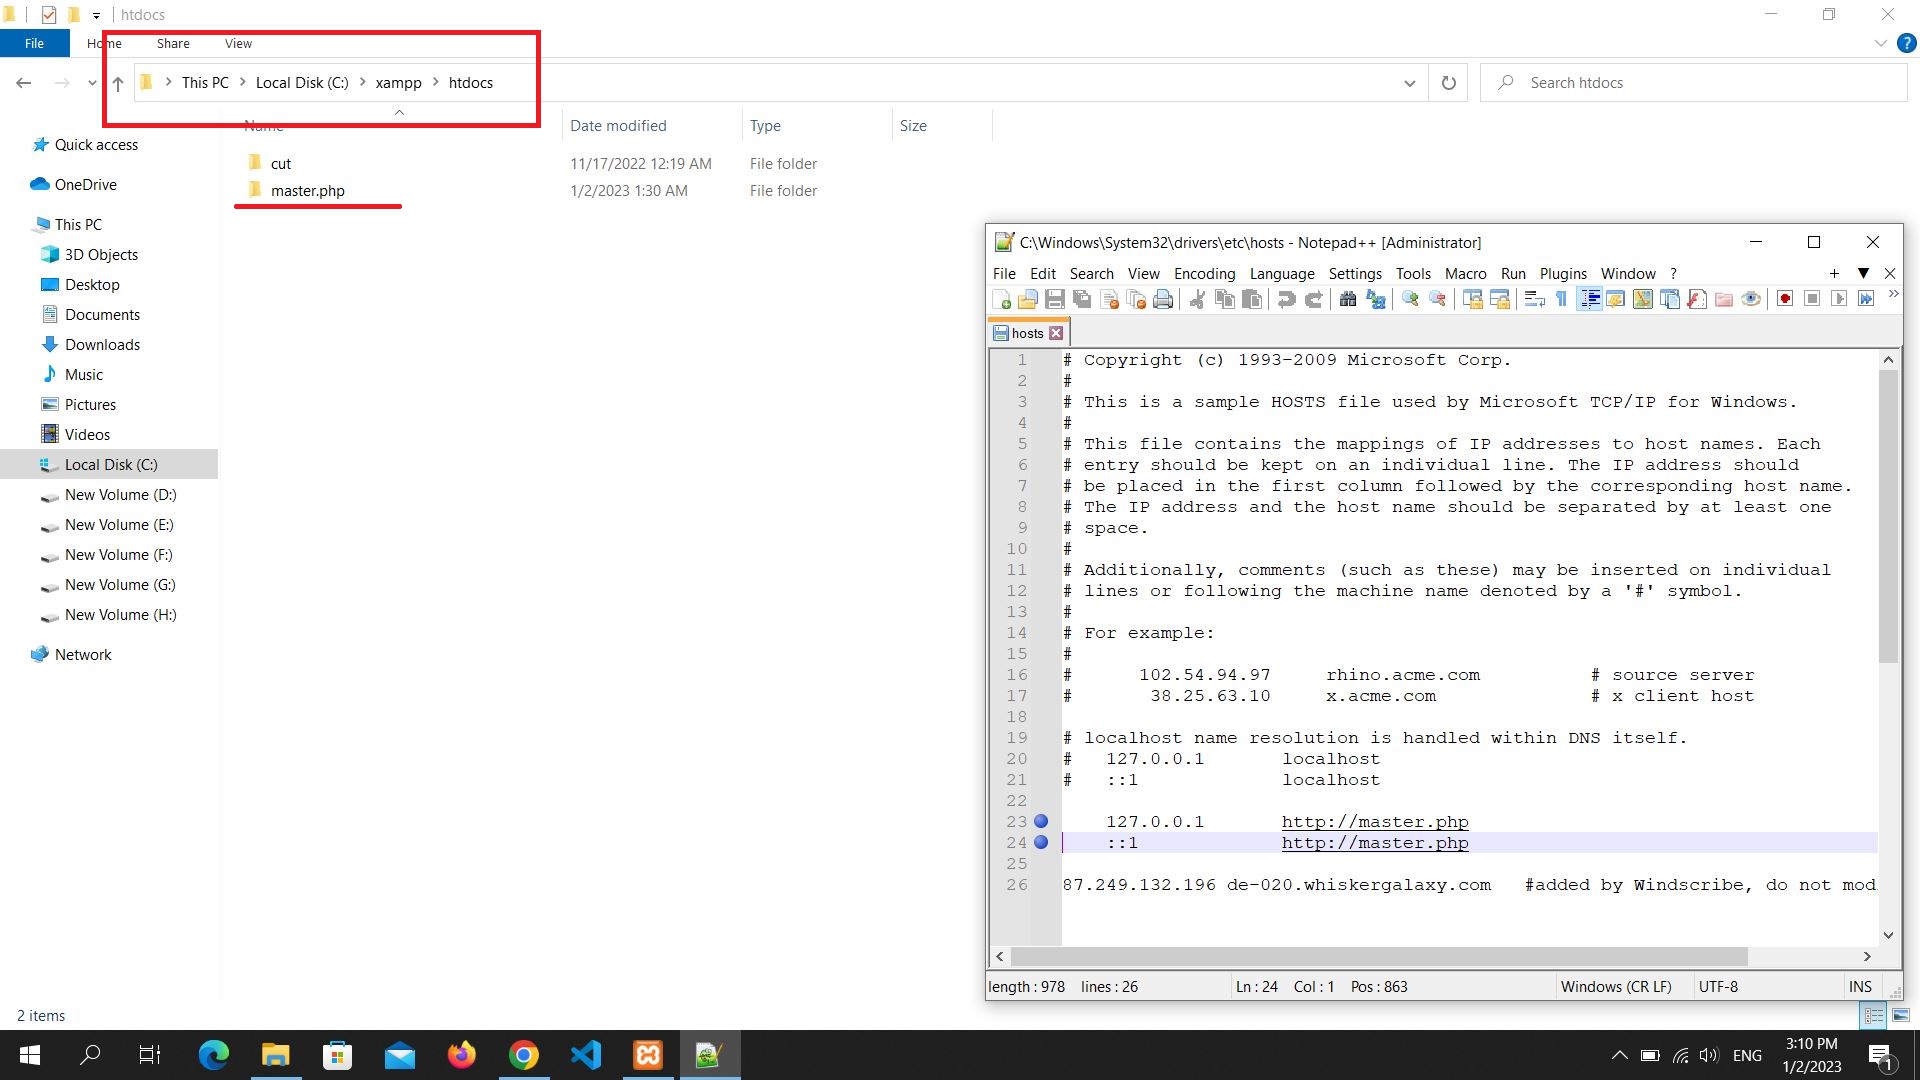The image size is (1920, 1080).
Task: Click UTF-8 encoding selector in status bar
Action: click(1718, 986)
